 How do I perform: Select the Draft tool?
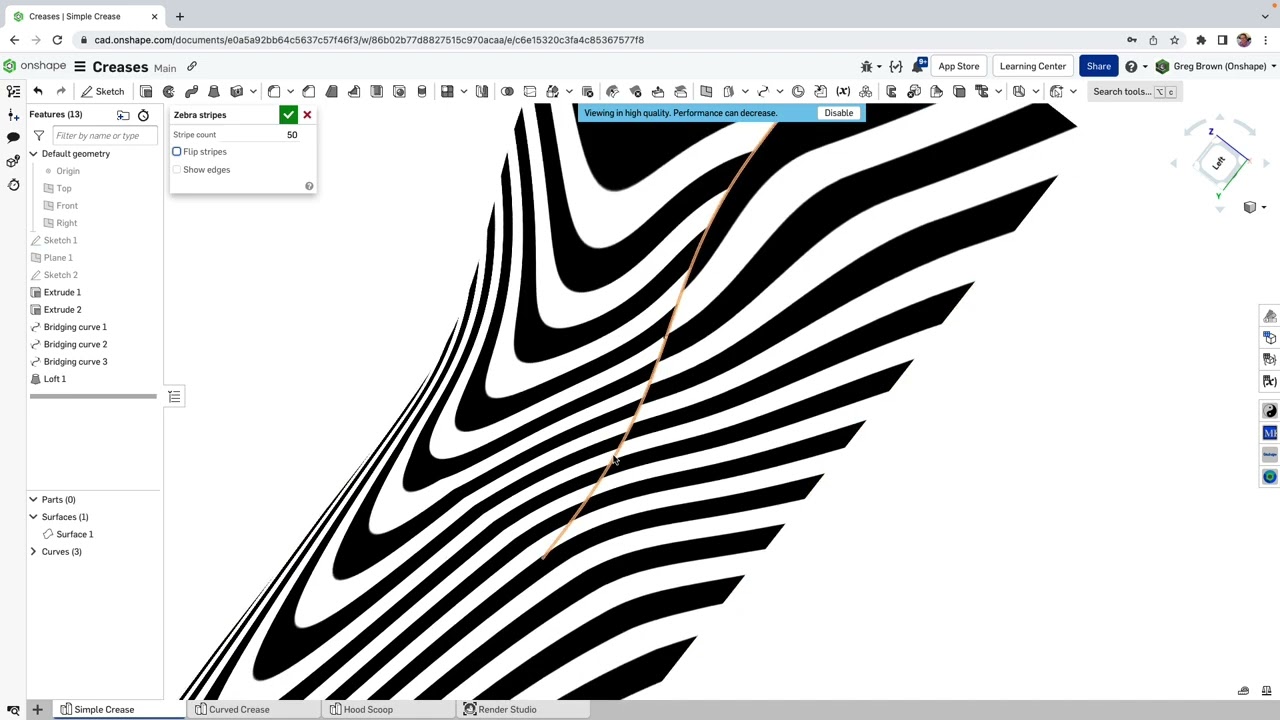(332, 91)
